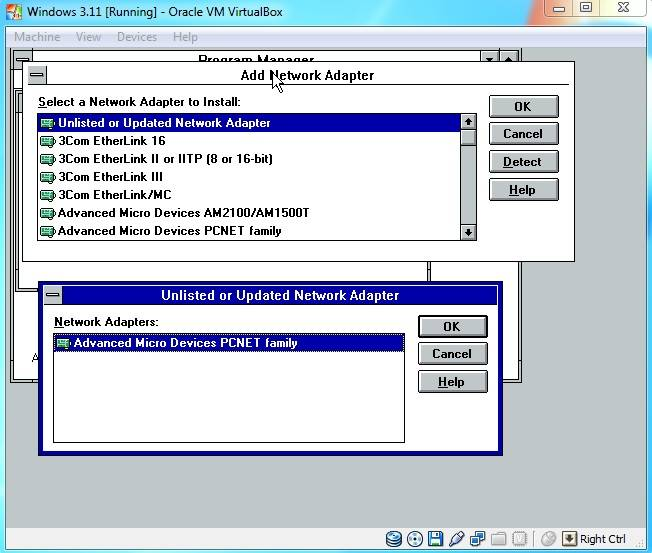This screenshot has height=553, width=652.
Task: Open the optical disc status icon
Action: click(x=414, y=539)
